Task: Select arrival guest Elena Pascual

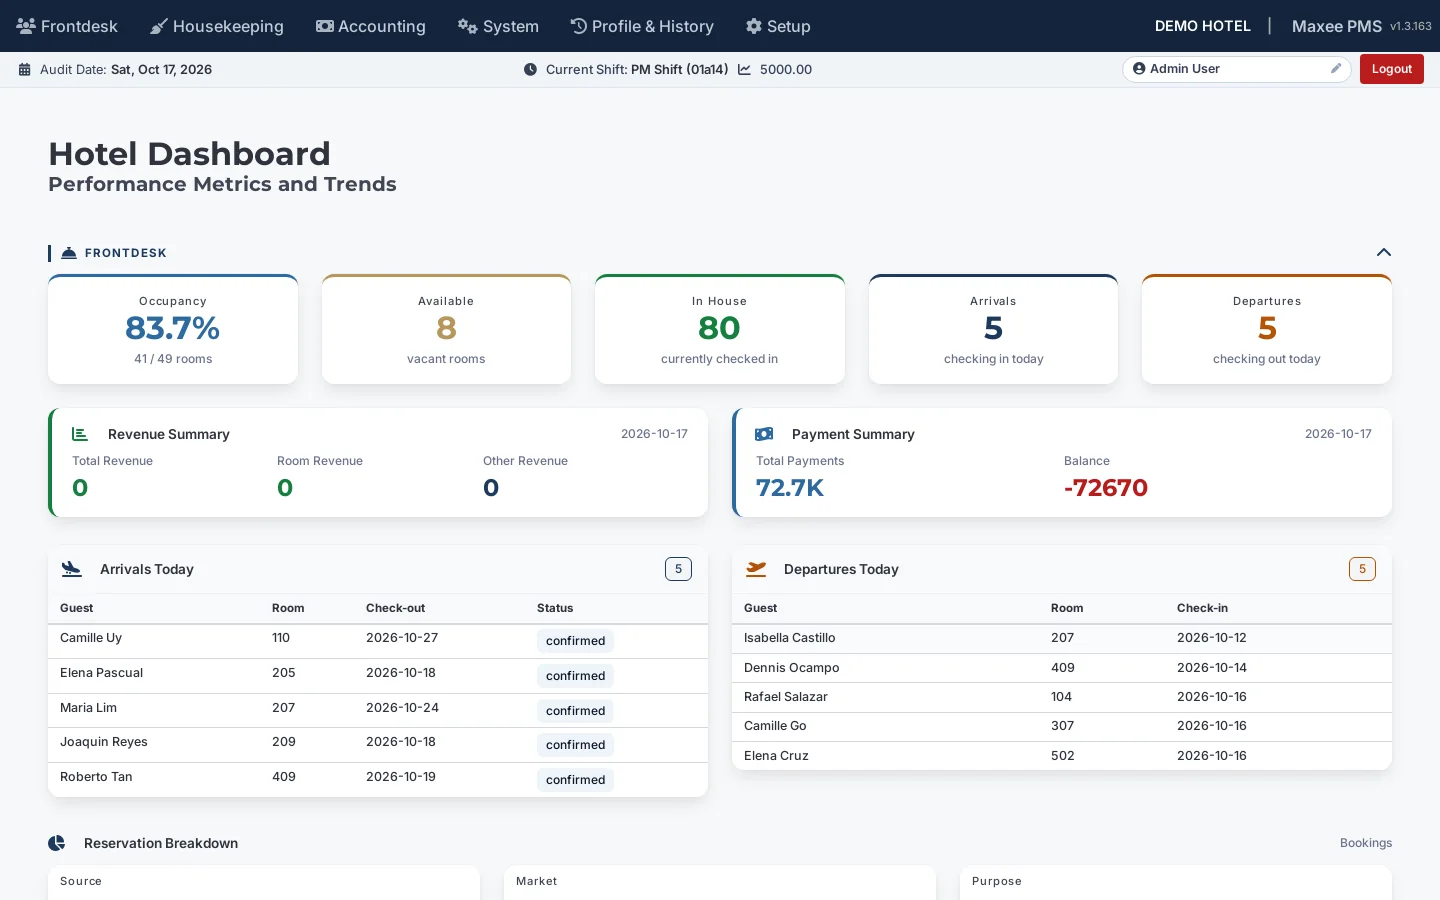Action: pos(101,673)
